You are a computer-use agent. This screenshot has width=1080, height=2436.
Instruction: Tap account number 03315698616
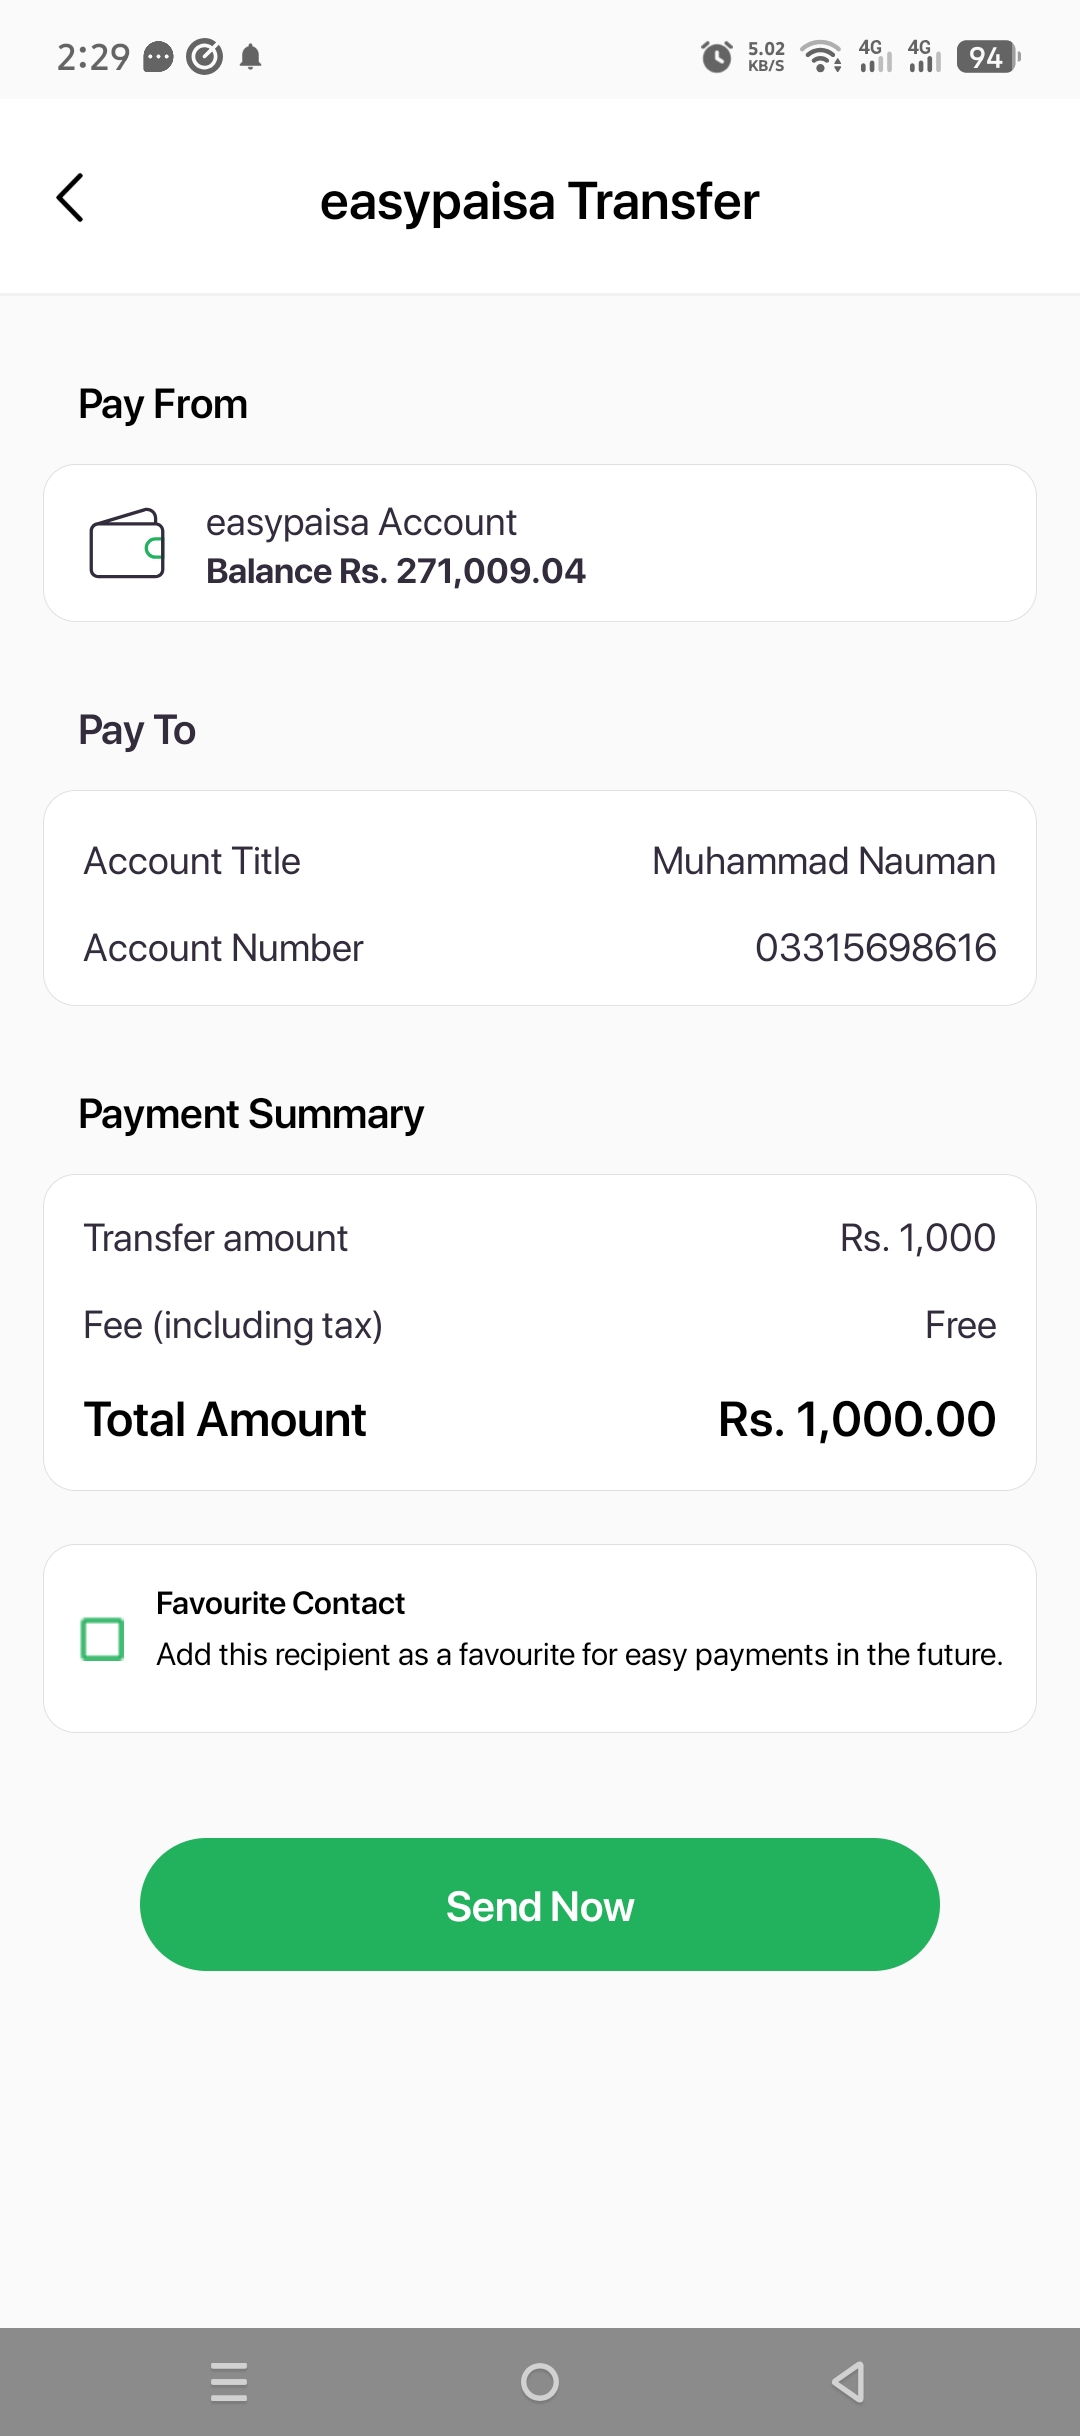coord(875,948)
